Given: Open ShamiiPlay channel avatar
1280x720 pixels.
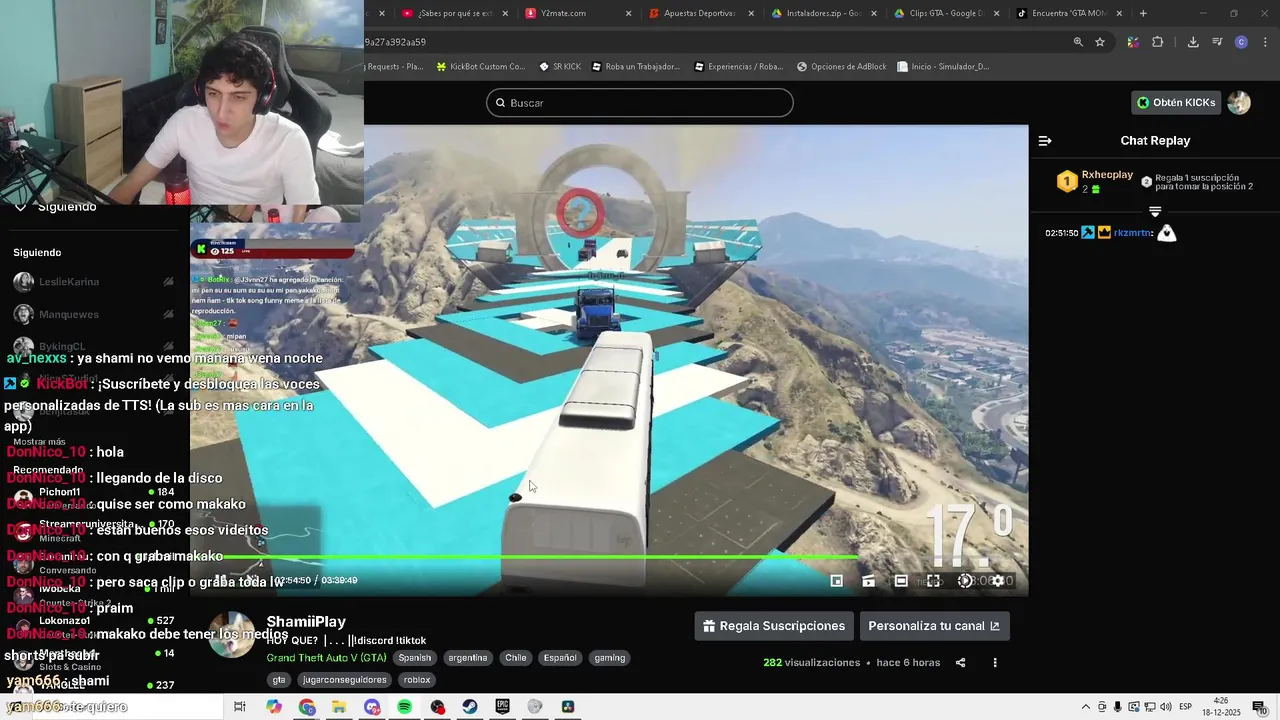Looking at the screenshot, I should click(x=232, y=635).
